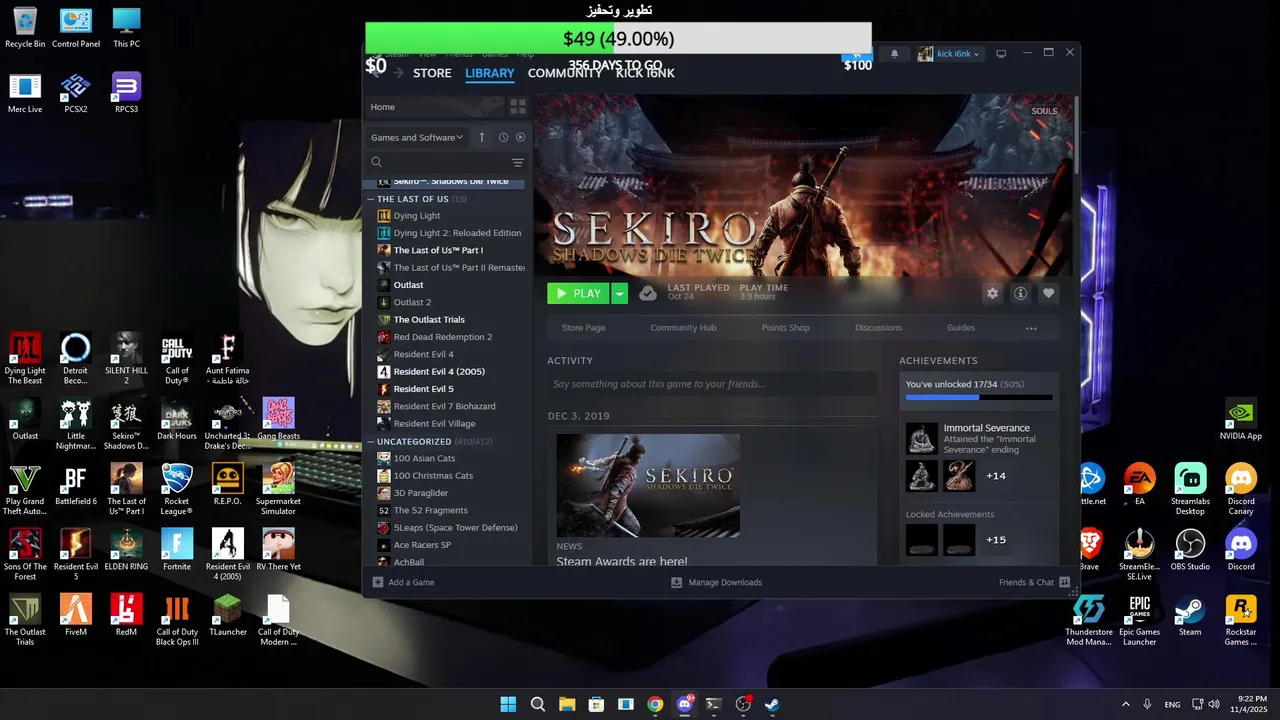Image resolution: width=1280 pixels, height=720 pixels.
Task: Select OBS Studio desktop shortcut
Action: [1190, 552]
